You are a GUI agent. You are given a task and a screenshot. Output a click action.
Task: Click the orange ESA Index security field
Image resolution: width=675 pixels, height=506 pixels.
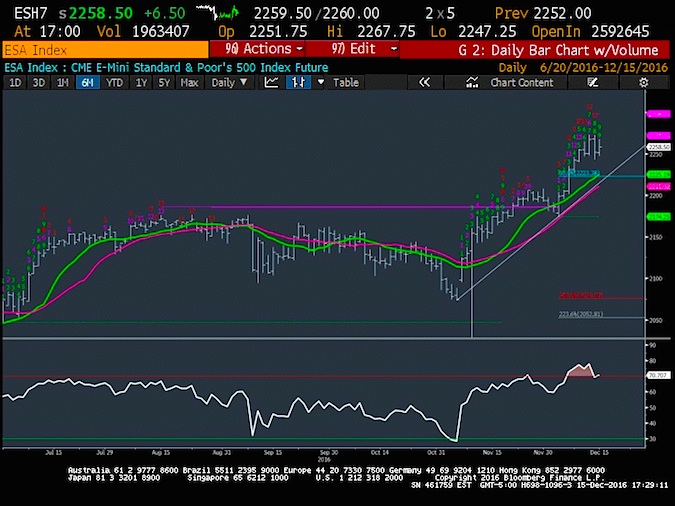pyautogui.click(x=105, y=50)
